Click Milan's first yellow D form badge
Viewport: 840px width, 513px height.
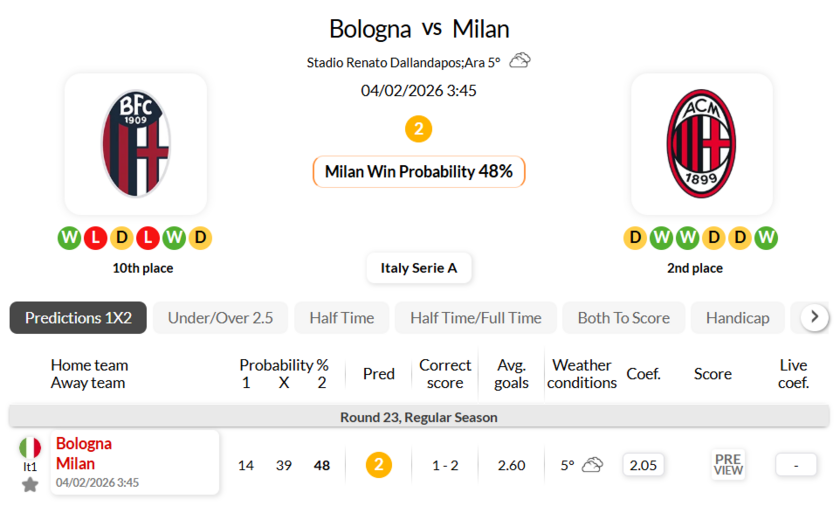click(x=635, y=238)
